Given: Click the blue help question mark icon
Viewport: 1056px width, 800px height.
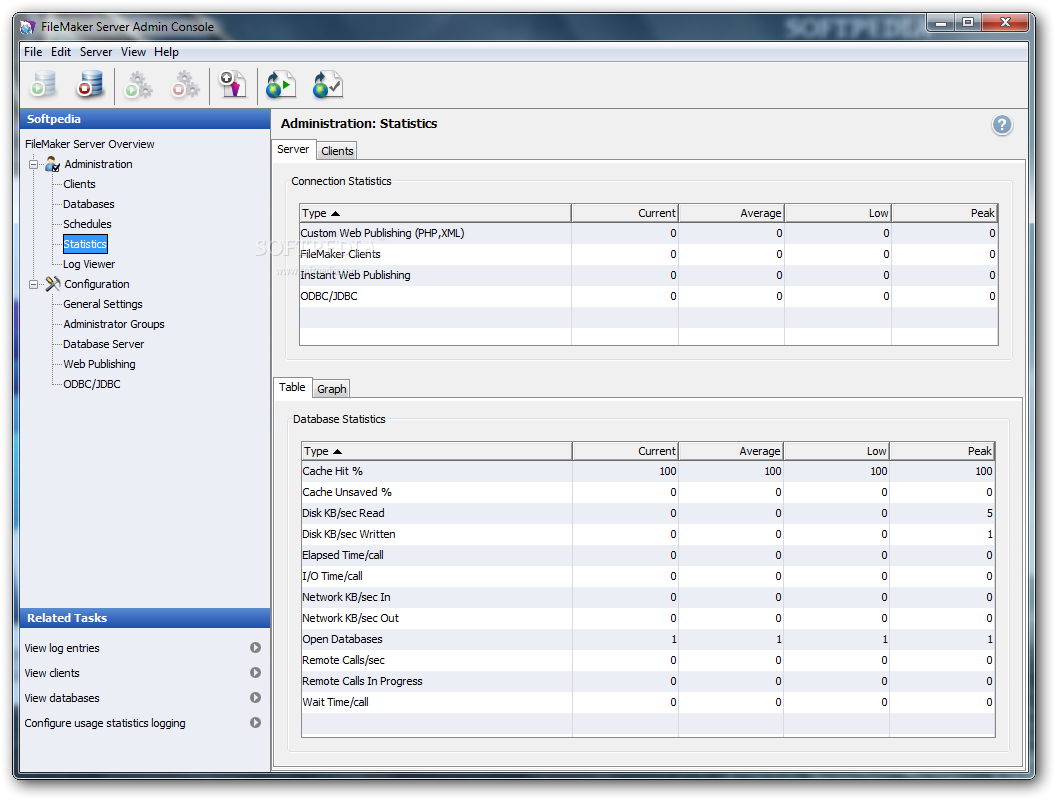Looking at the screenshot, I should pos(1001,125).
